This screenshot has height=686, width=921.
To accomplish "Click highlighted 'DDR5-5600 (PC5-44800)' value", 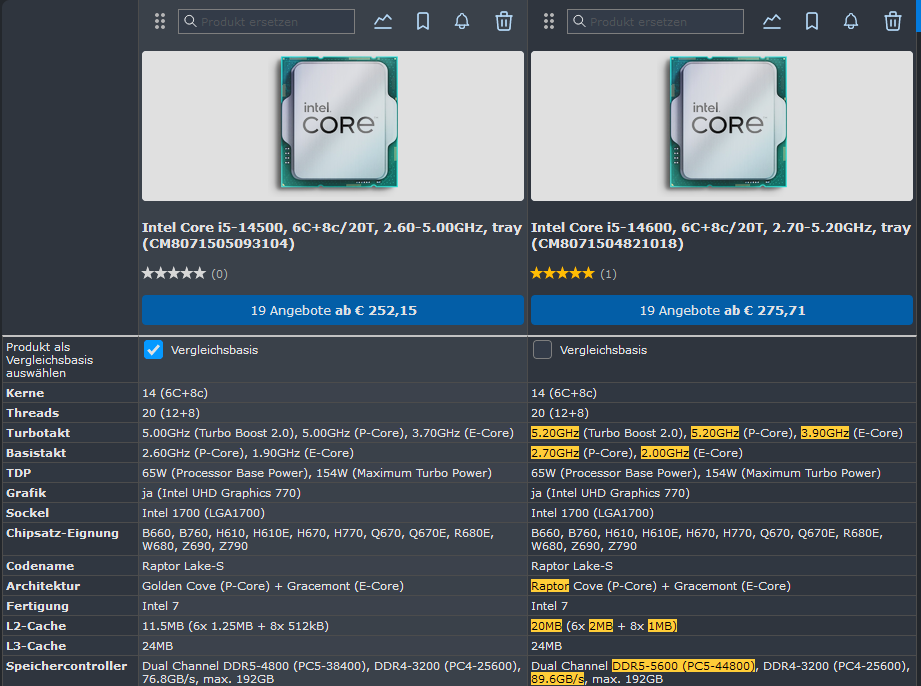I will (684, 665).
